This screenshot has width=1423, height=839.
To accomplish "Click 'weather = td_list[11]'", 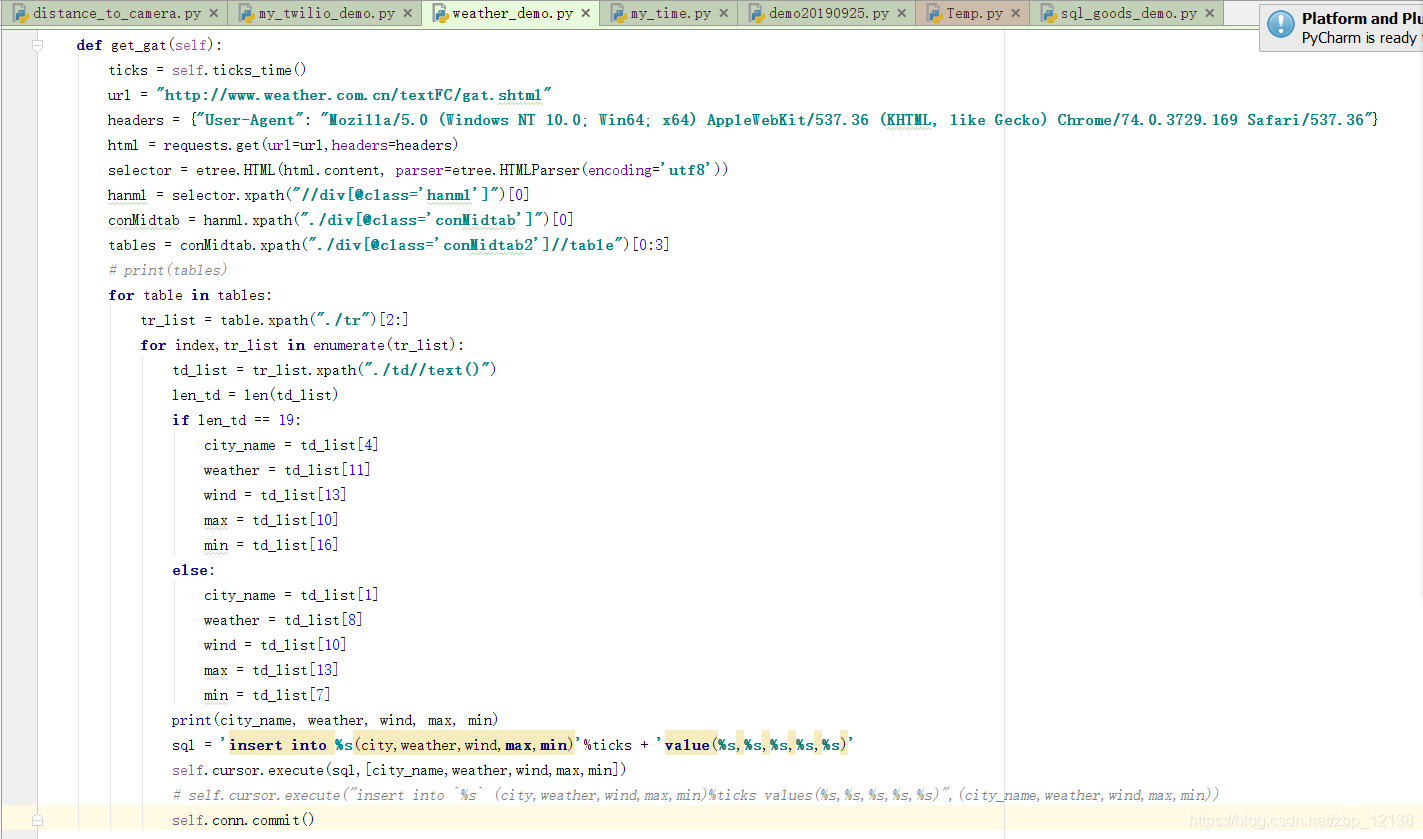I will click(x=287, y=470).
